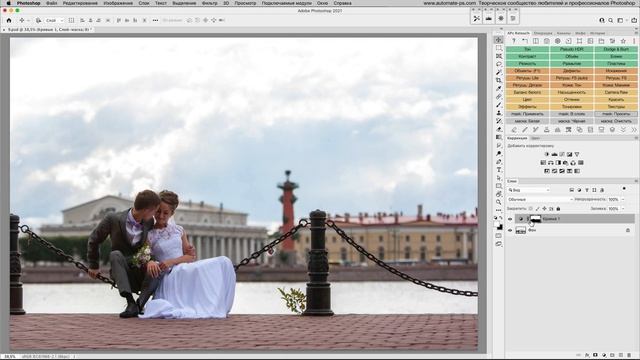This screenshot has height=360, width=640.
Task: Toggle lock transparent pixels in Layers panel
Action: [531, 209]
